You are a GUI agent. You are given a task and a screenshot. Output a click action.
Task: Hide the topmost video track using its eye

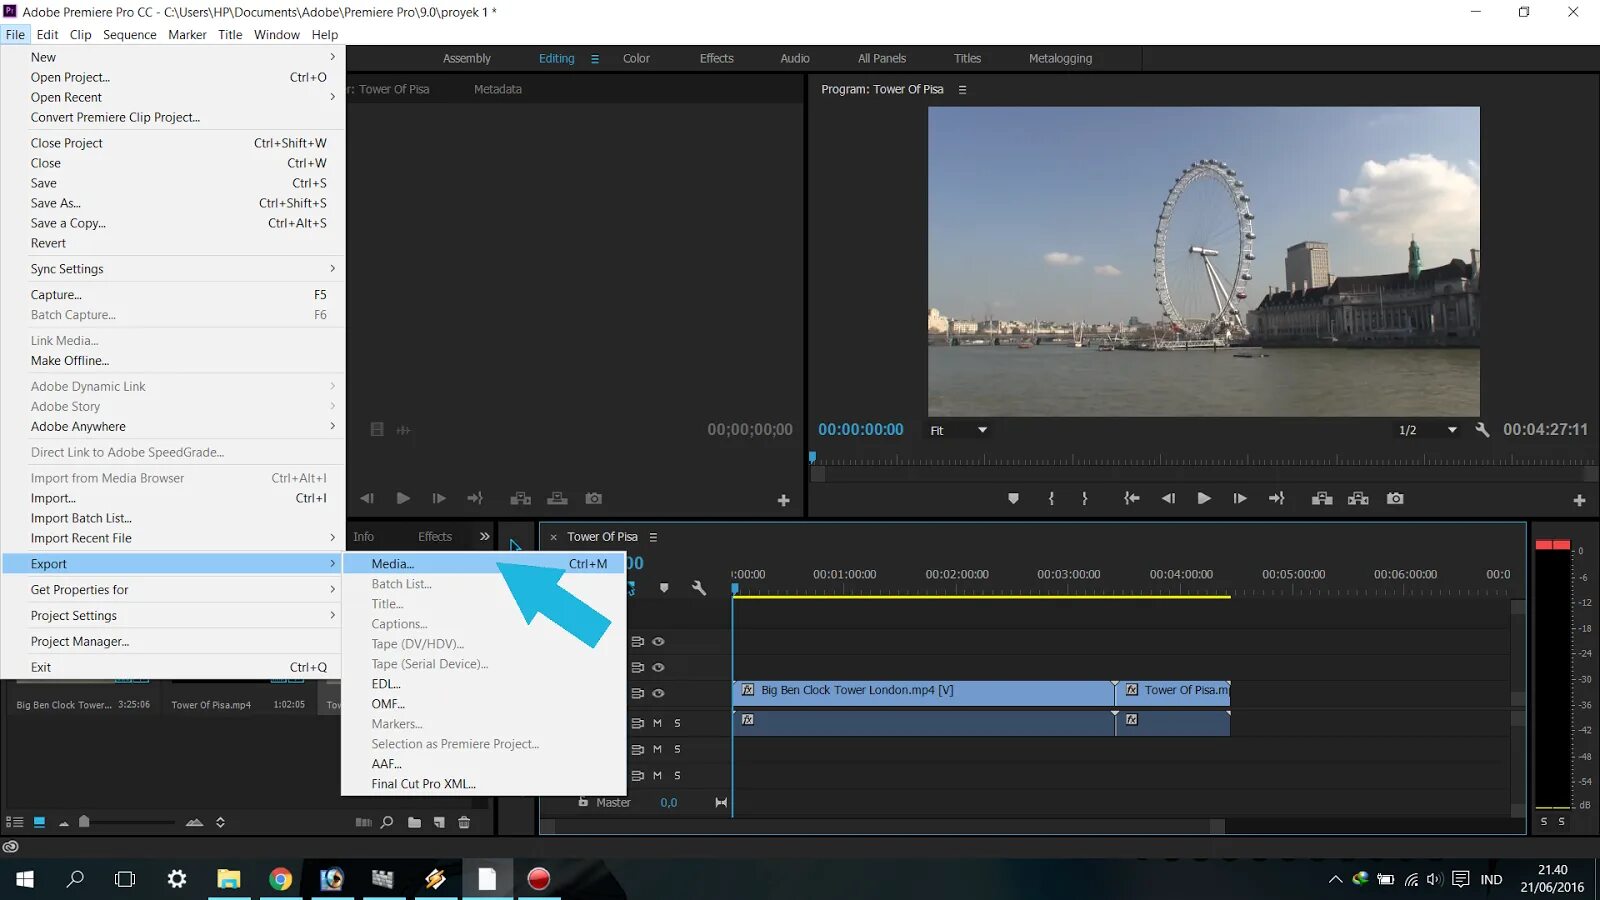pos(658,642)
